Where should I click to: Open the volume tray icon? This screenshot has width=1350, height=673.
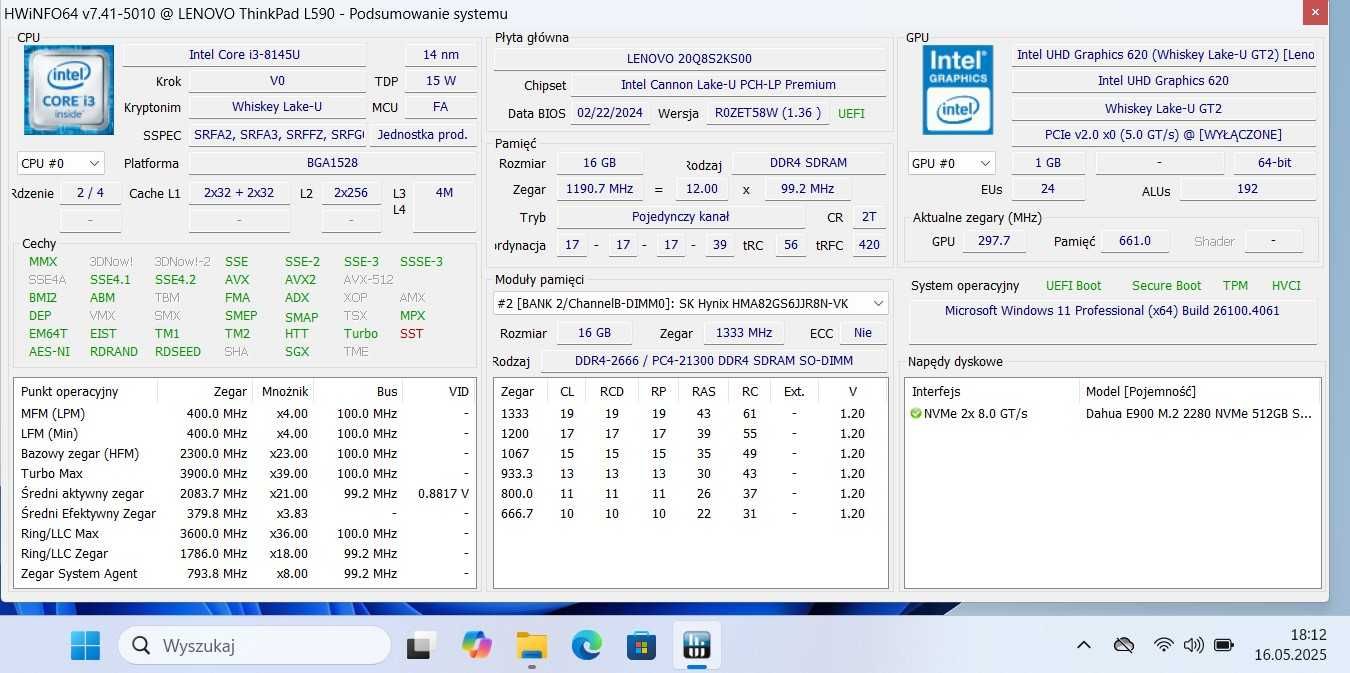click(1193, 645)
